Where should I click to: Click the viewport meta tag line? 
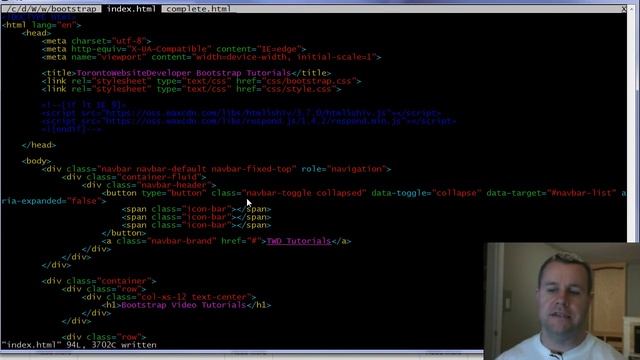point(211,57)
